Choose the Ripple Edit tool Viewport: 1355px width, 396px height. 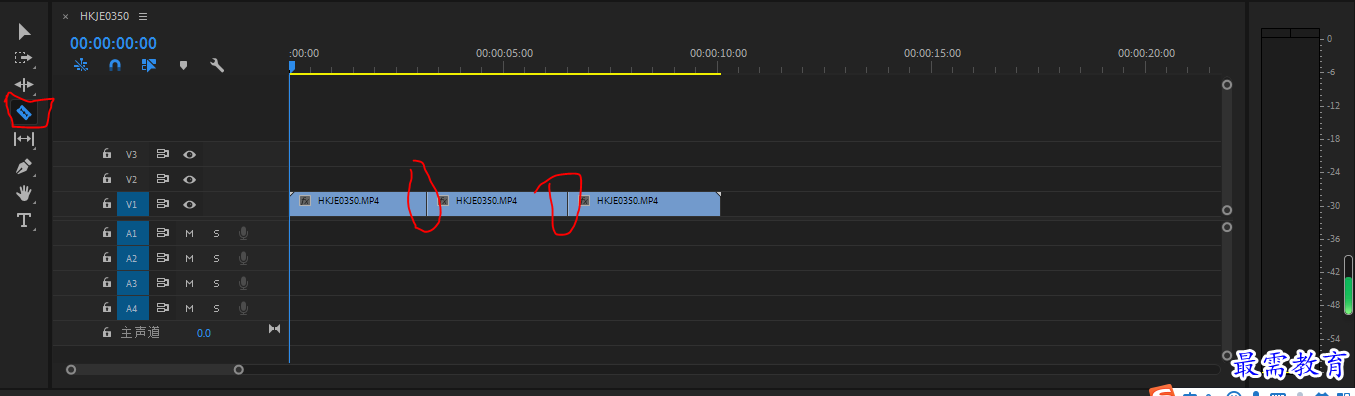(x=24, y=86)
